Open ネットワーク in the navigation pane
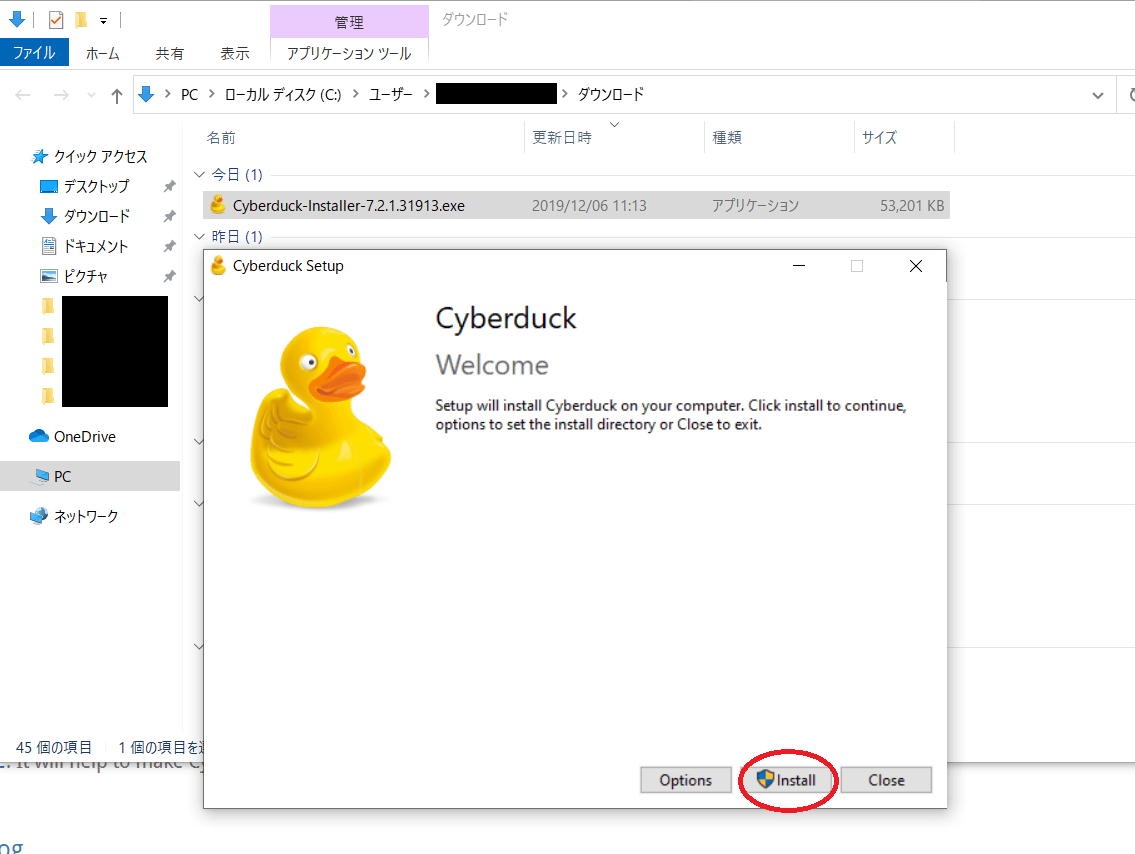Viewport: 1135px width, 854px height. pos(86,516)
